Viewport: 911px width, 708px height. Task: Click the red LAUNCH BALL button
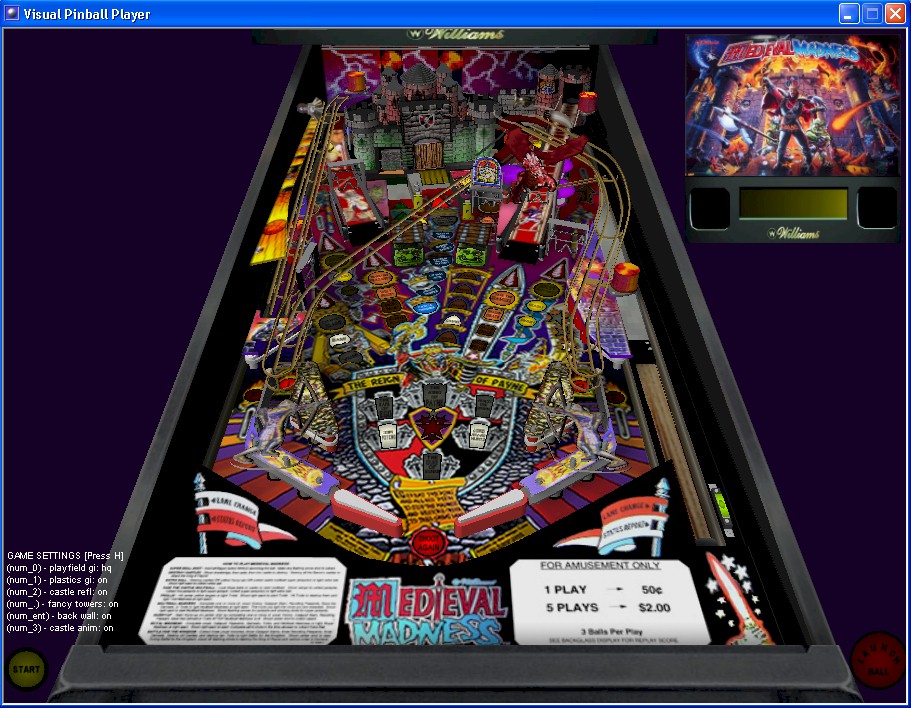click(x=878, y=661)
